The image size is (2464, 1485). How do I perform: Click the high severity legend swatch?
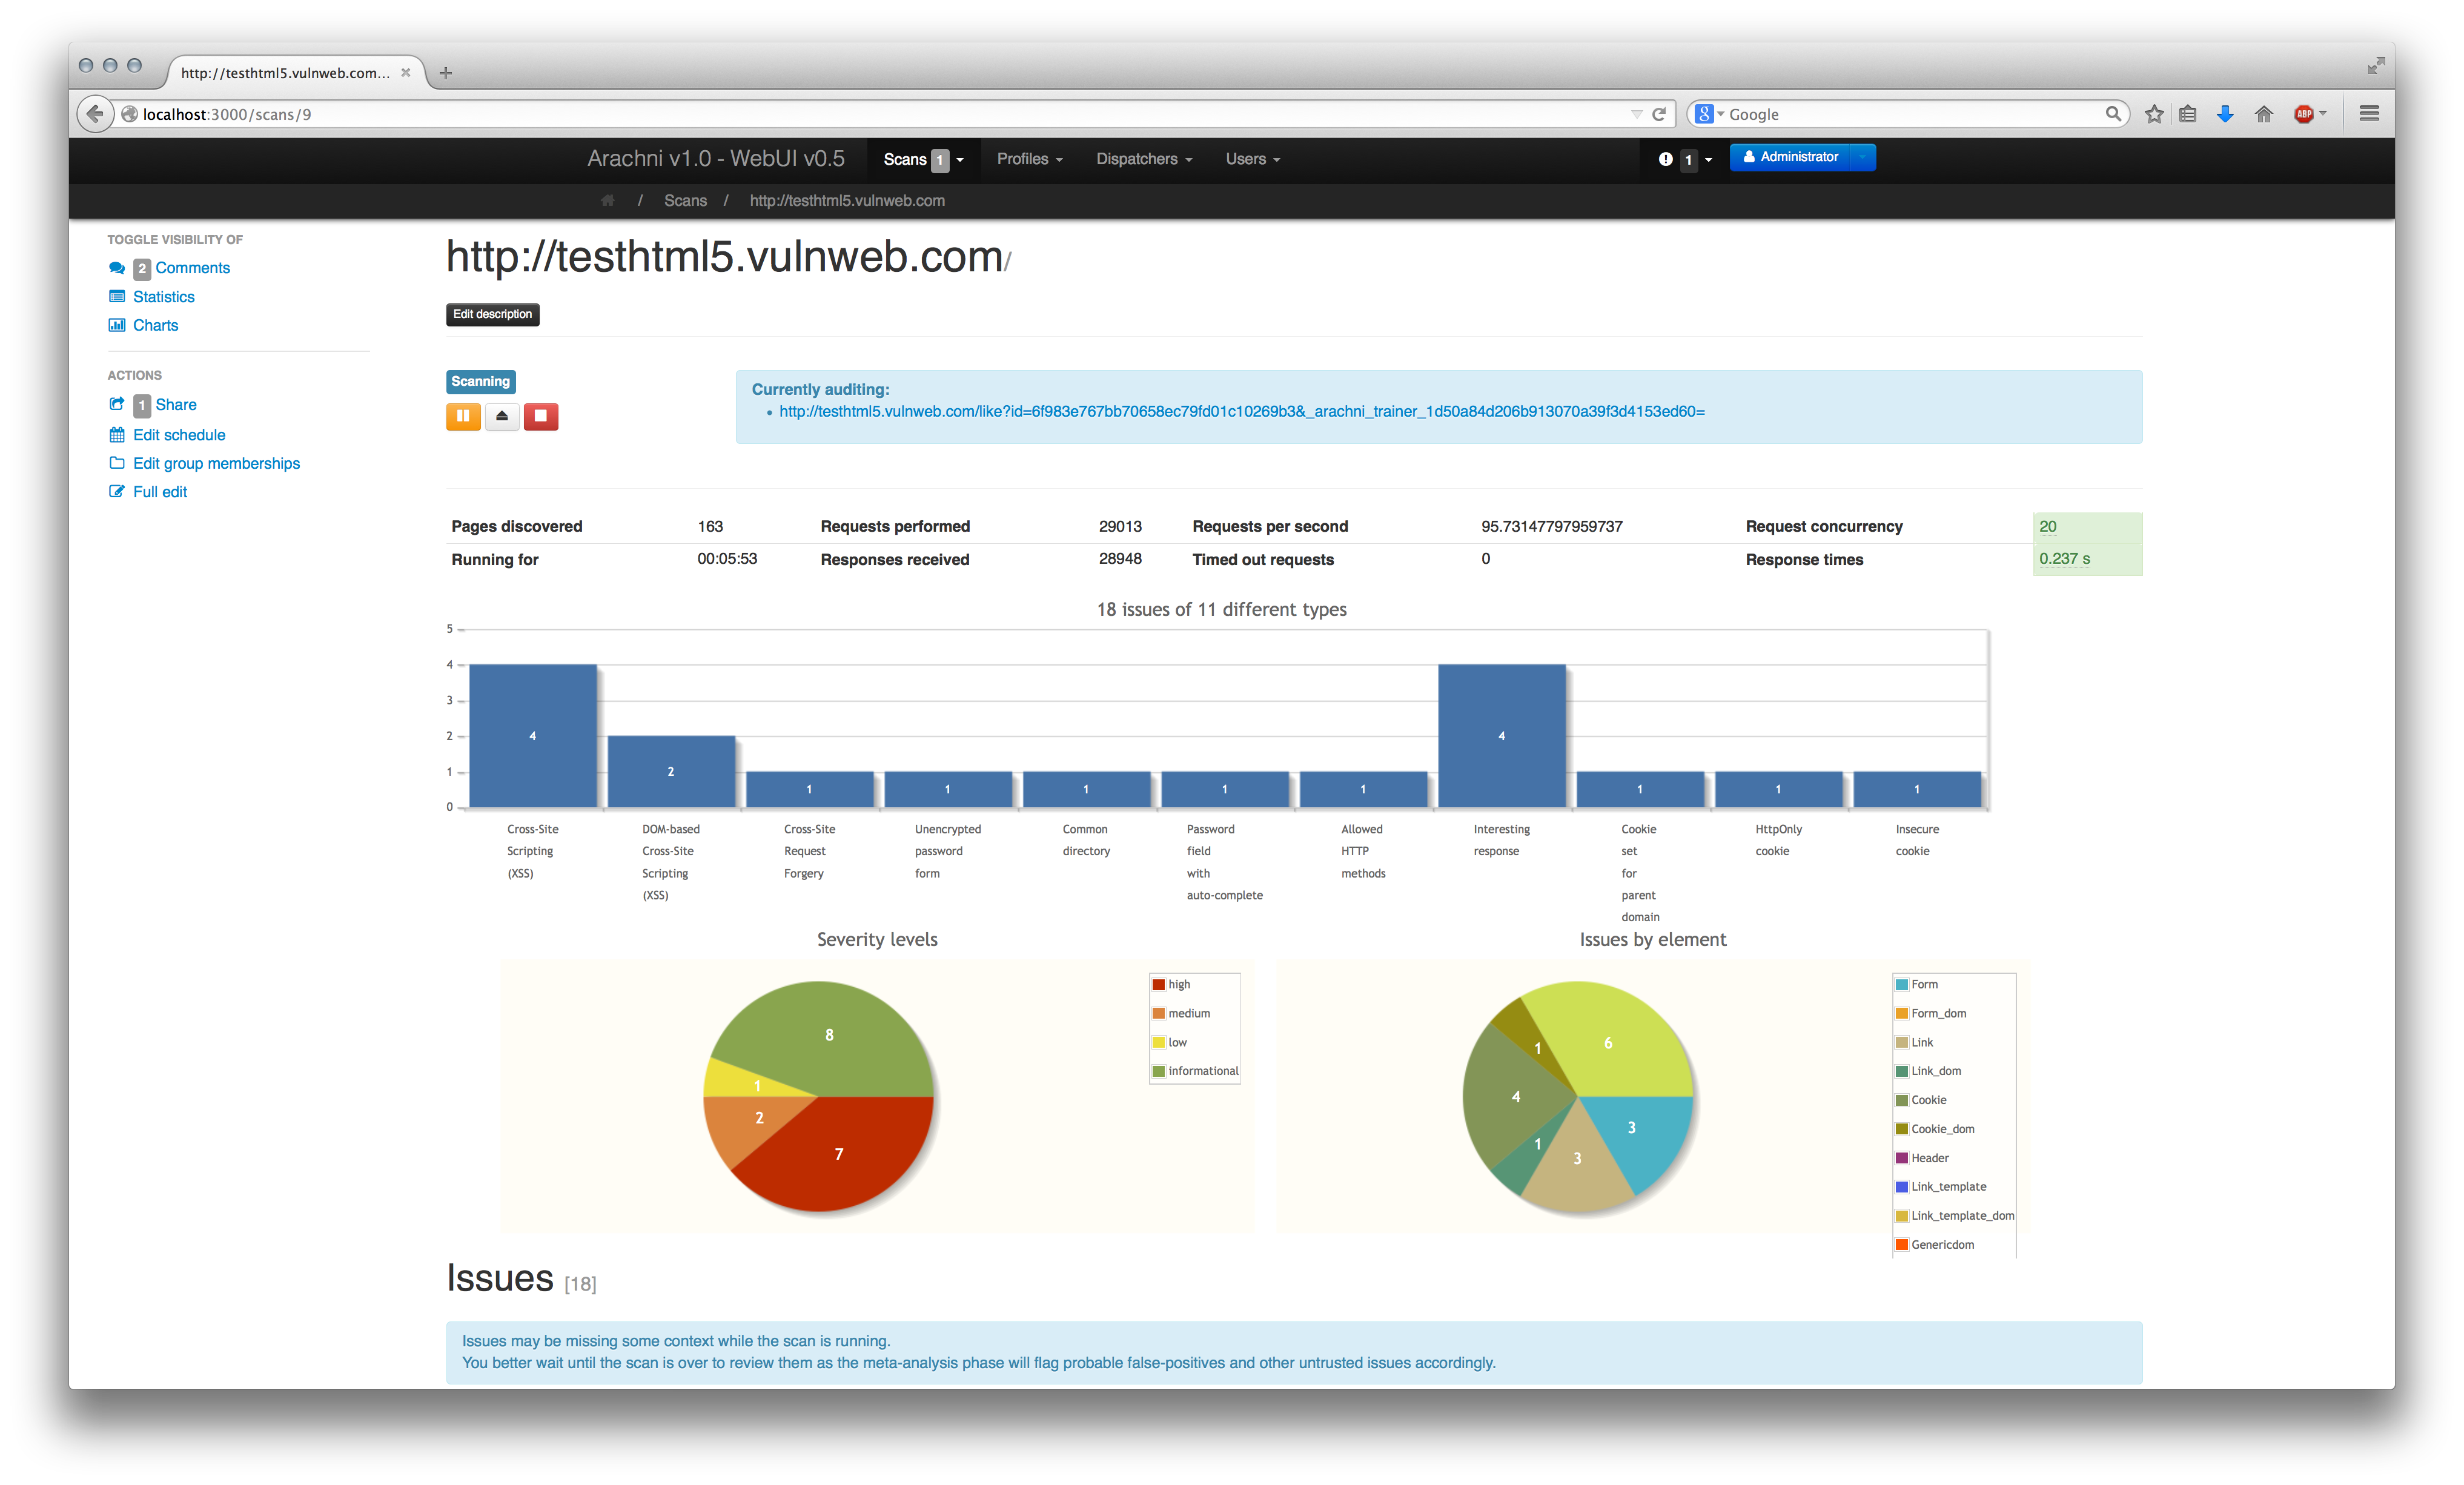[1159, 985]
